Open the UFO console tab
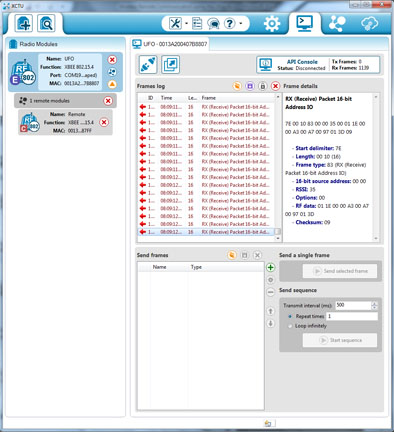 pyautogui.click(x=170, y=44)
